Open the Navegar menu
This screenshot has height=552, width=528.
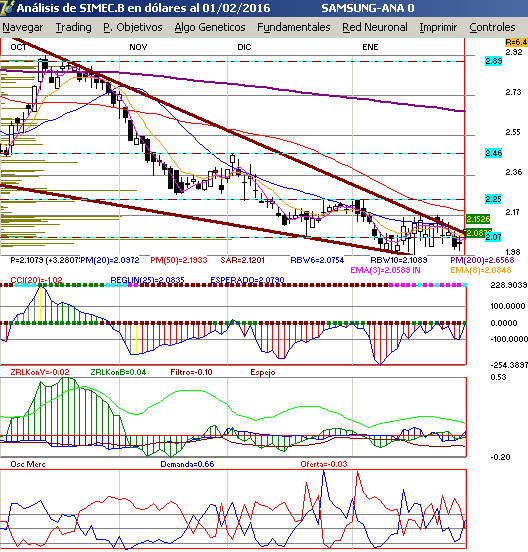pyautogui.click(x=23, y=27)
